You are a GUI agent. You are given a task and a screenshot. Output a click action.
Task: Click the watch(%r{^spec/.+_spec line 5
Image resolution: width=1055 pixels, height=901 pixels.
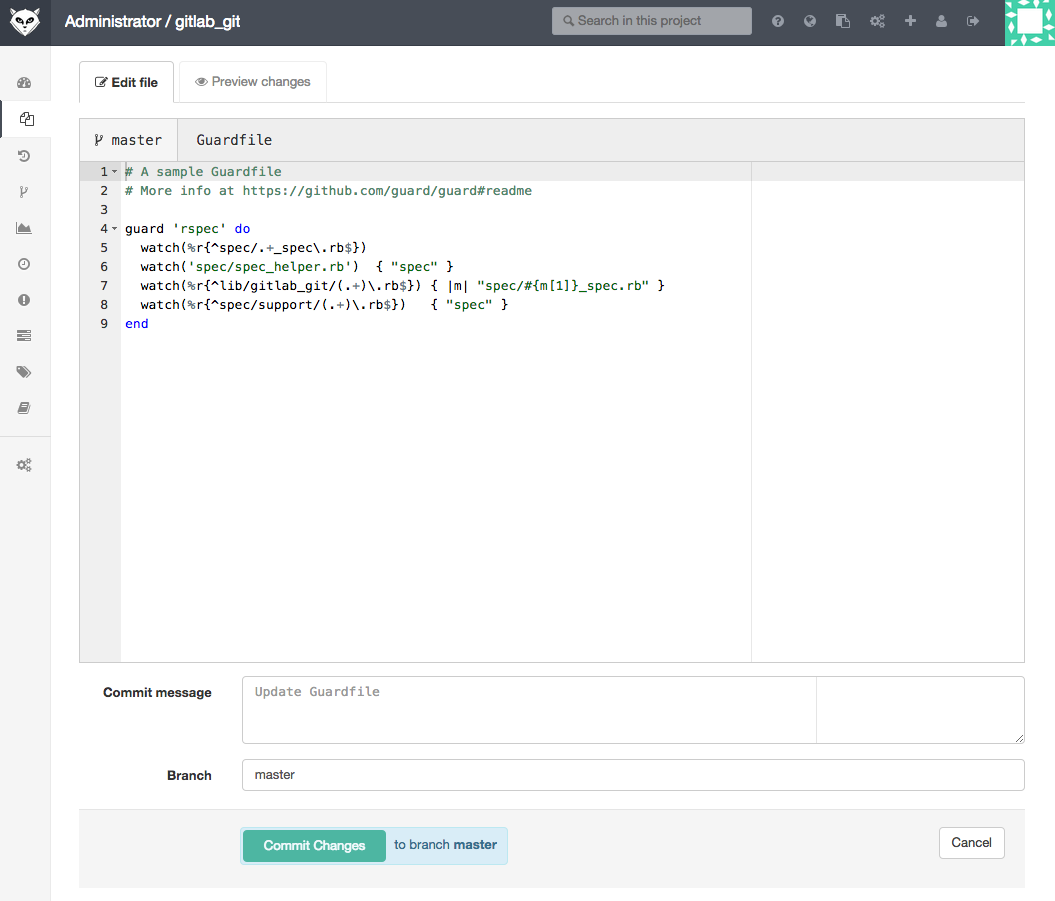coord(254,248)
